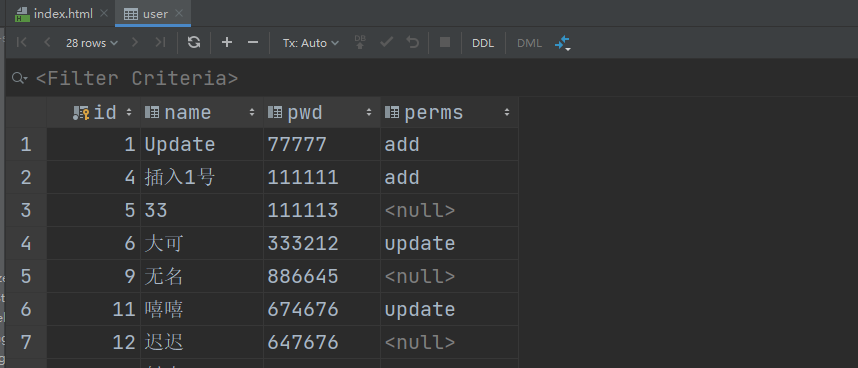Select row number 1 header
Screen dimensions: 858x368
point(26,144)
